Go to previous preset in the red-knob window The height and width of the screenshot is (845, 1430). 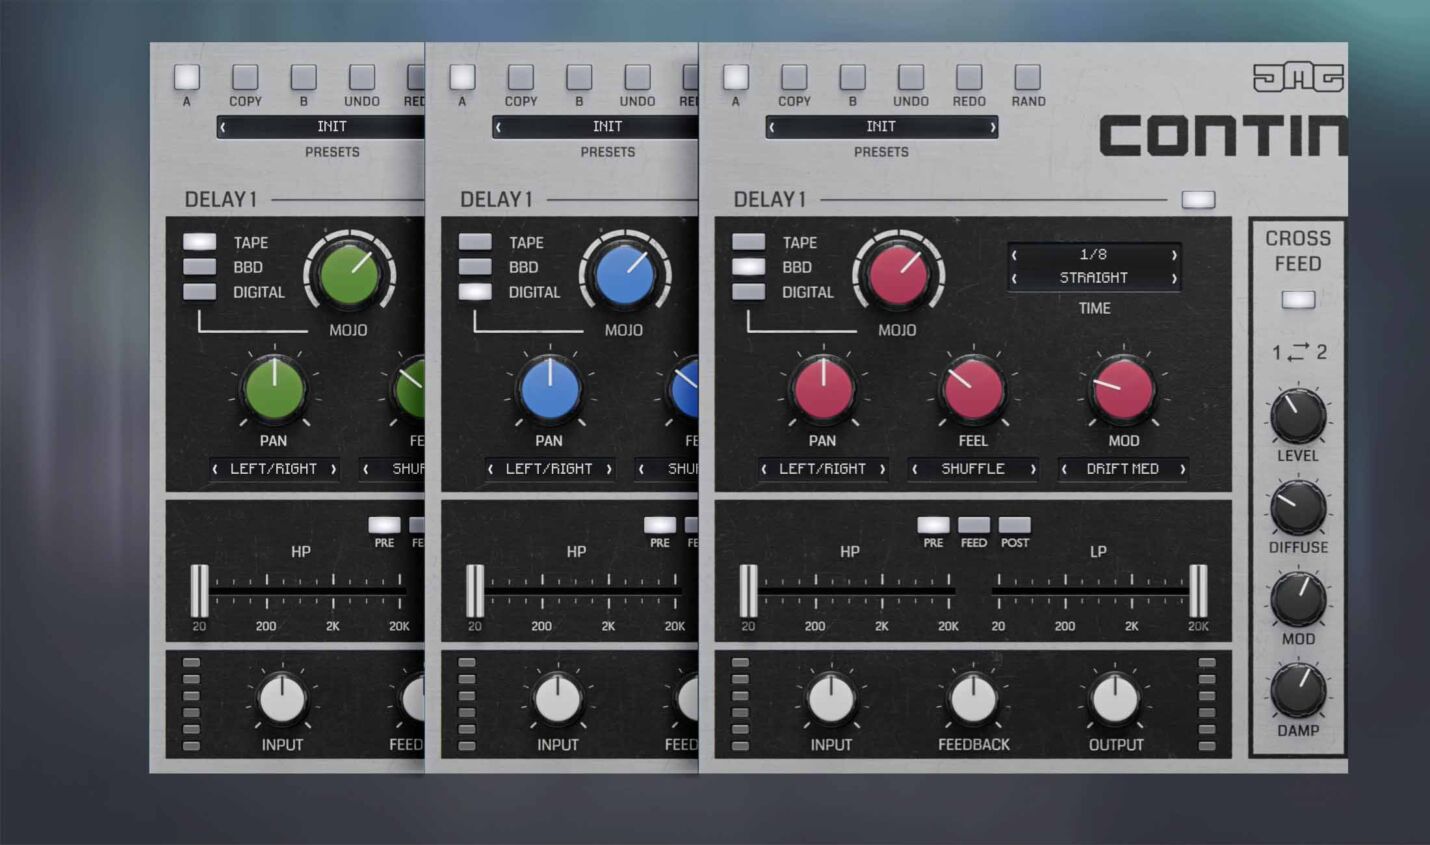(x=772, y=127)
